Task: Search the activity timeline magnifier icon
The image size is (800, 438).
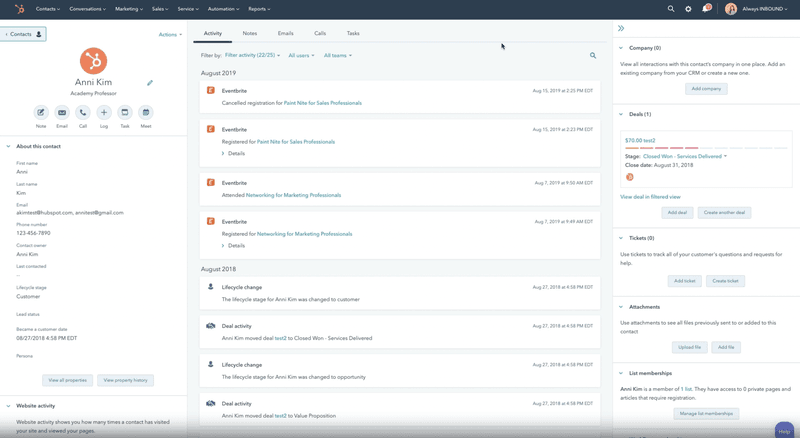Action: [x=593, y=55]
